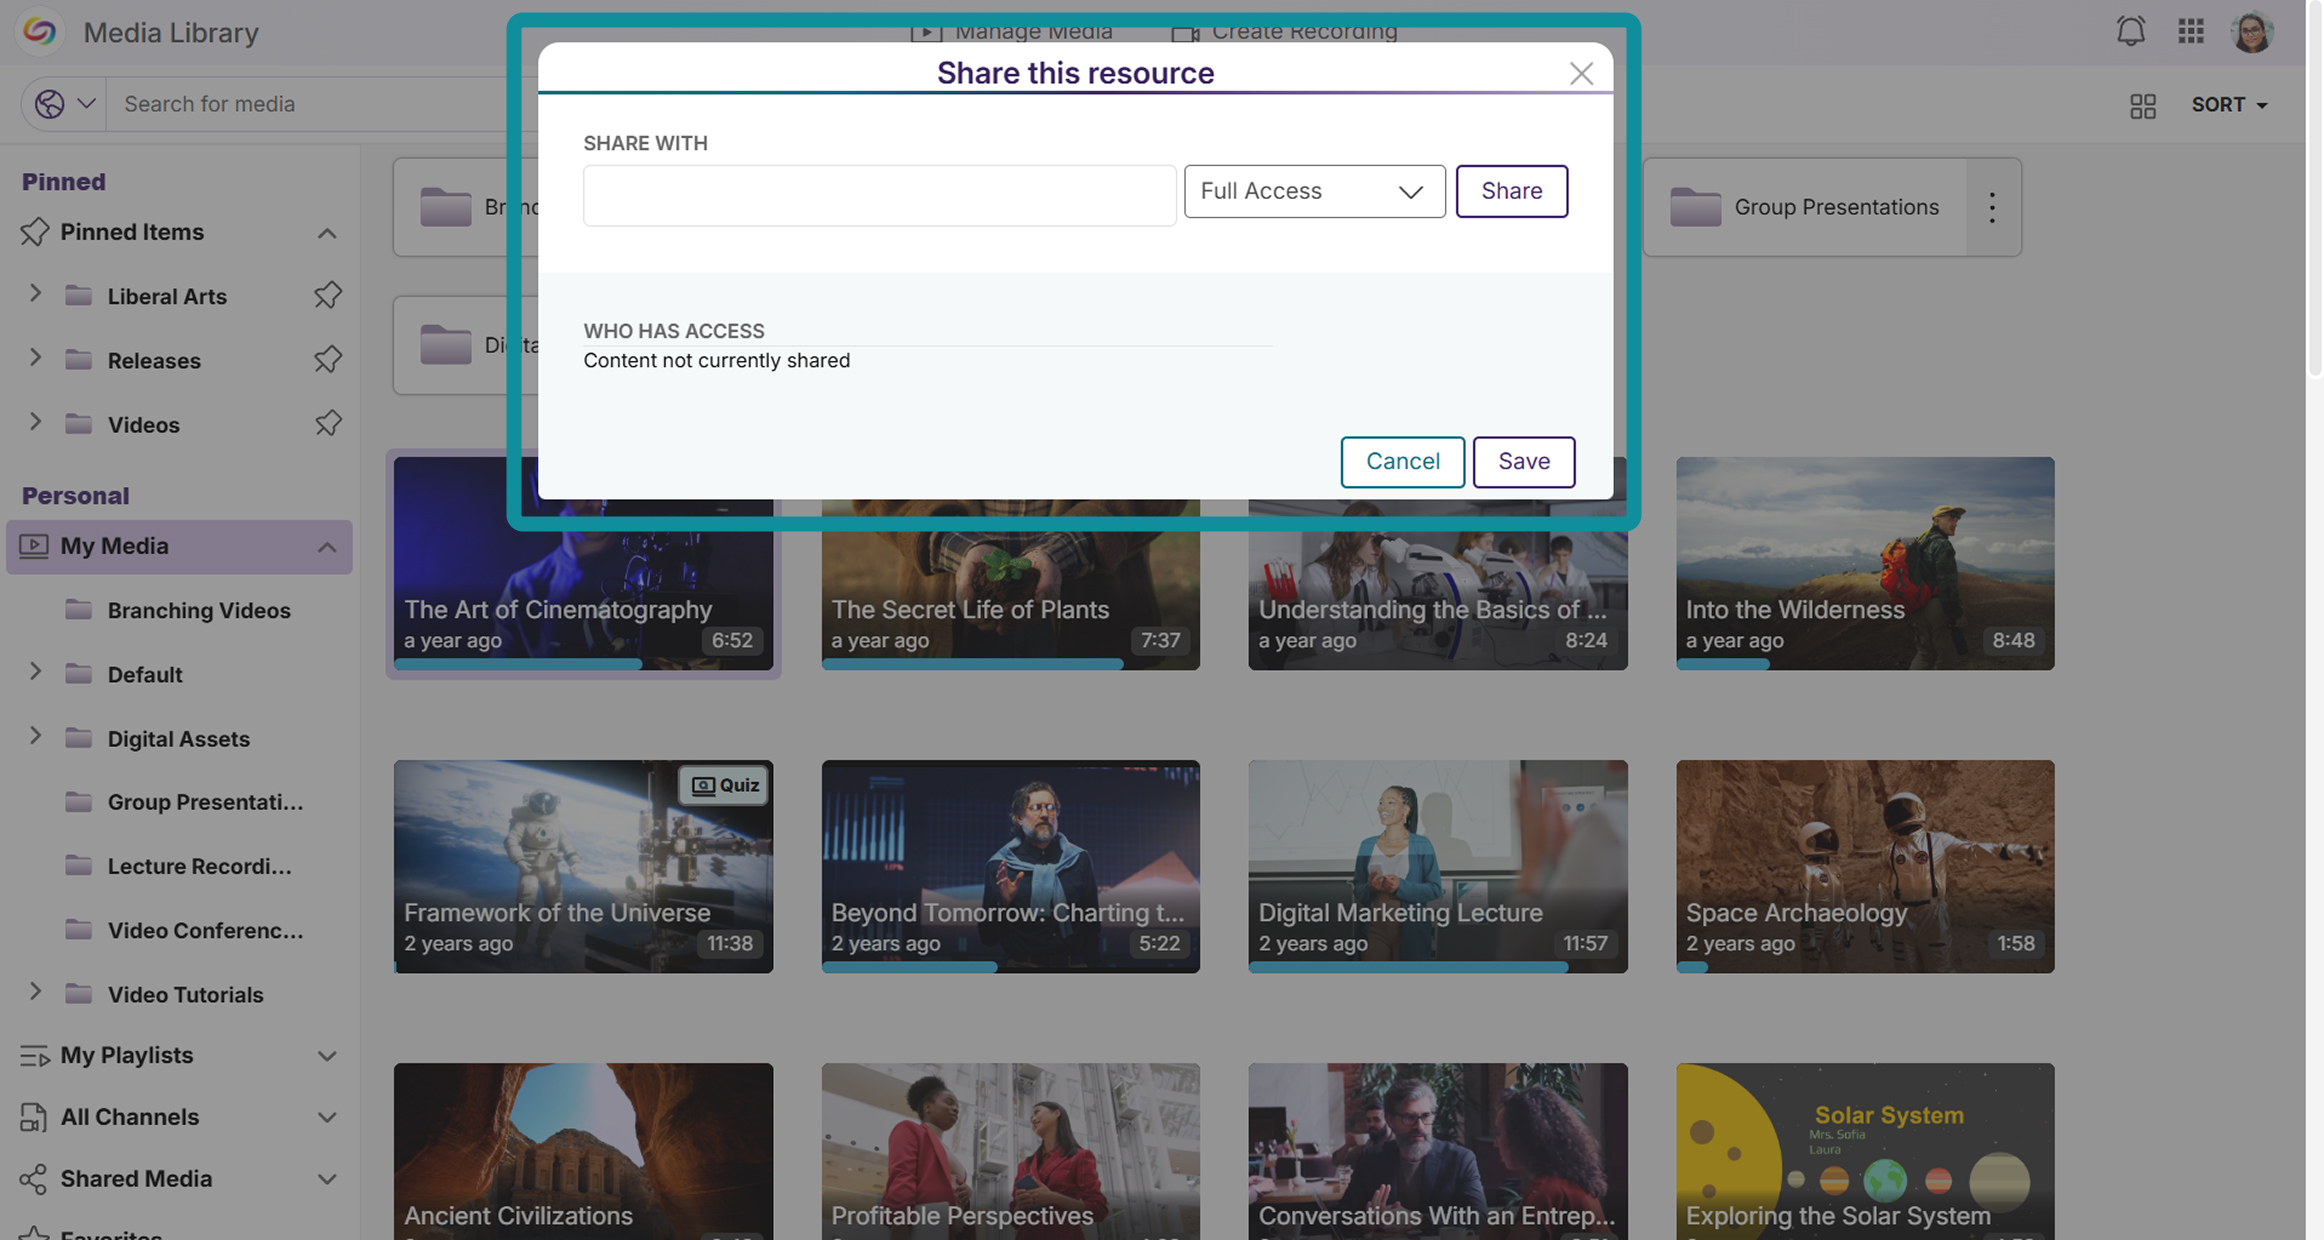
Task: Expand the My Playlists section
Action: (327, 1056)
